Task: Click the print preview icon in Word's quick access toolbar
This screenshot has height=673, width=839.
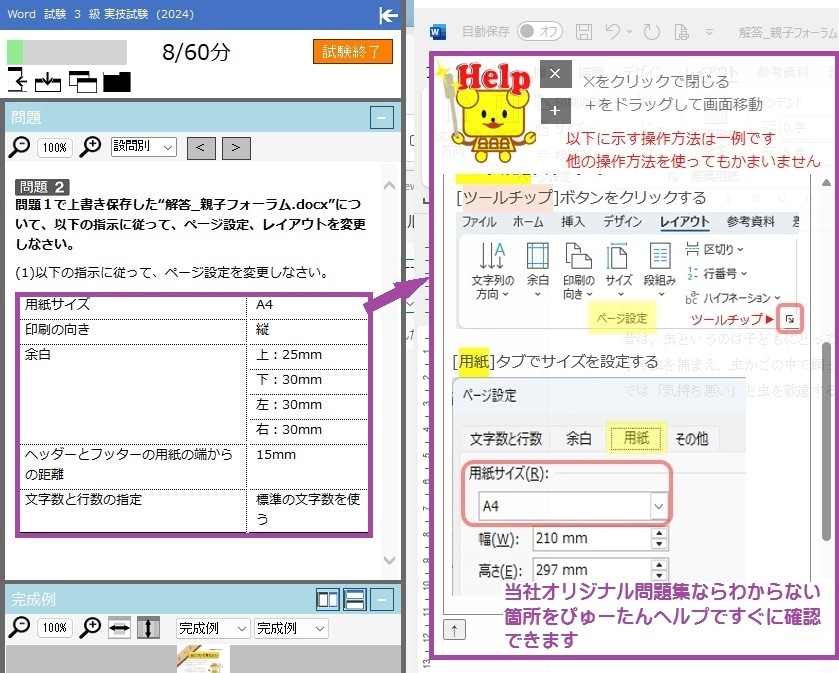Action: pyautogui.click(x=681, y=32)
